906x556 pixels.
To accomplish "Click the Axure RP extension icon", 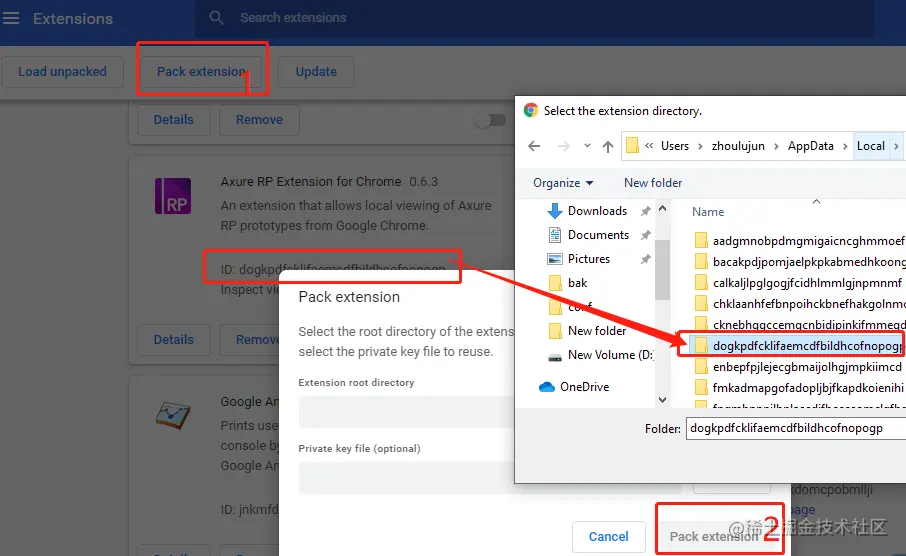I will [173, 196].
